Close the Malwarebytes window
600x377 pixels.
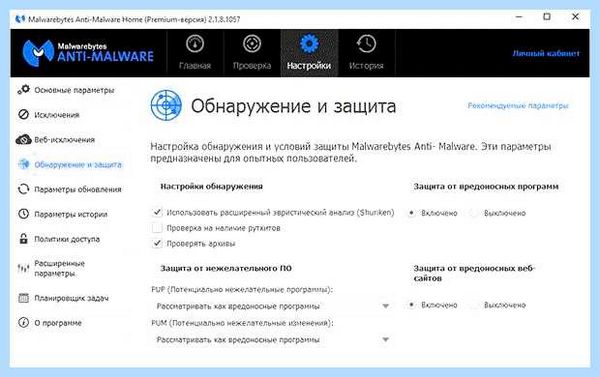pos(575,17)
